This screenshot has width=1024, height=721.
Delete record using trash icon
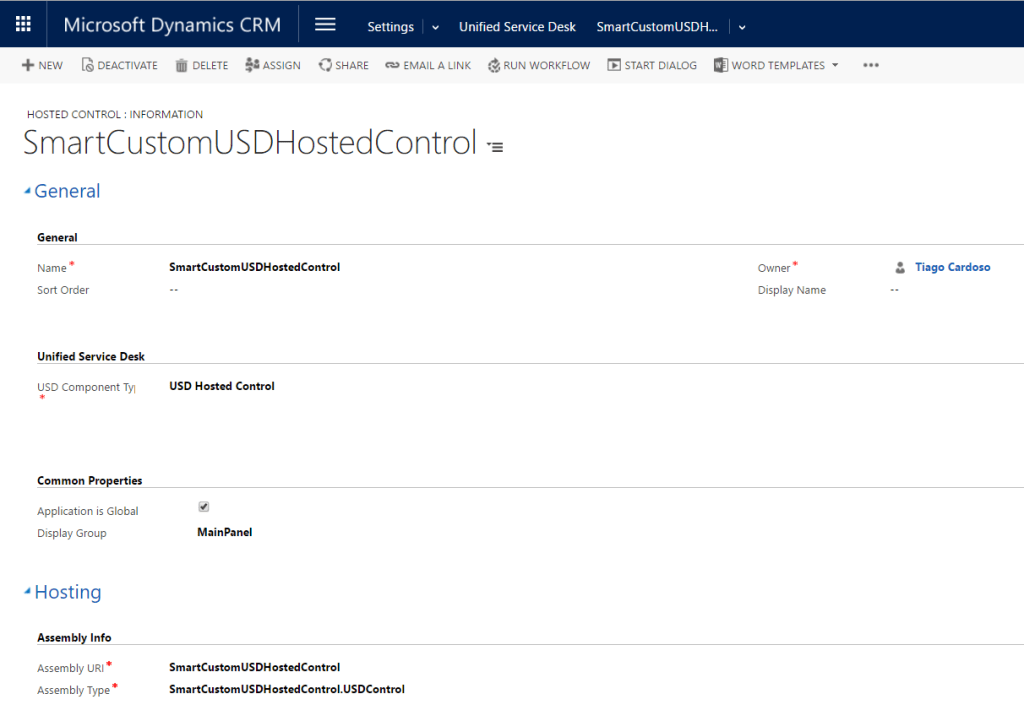tap(201, 65)
